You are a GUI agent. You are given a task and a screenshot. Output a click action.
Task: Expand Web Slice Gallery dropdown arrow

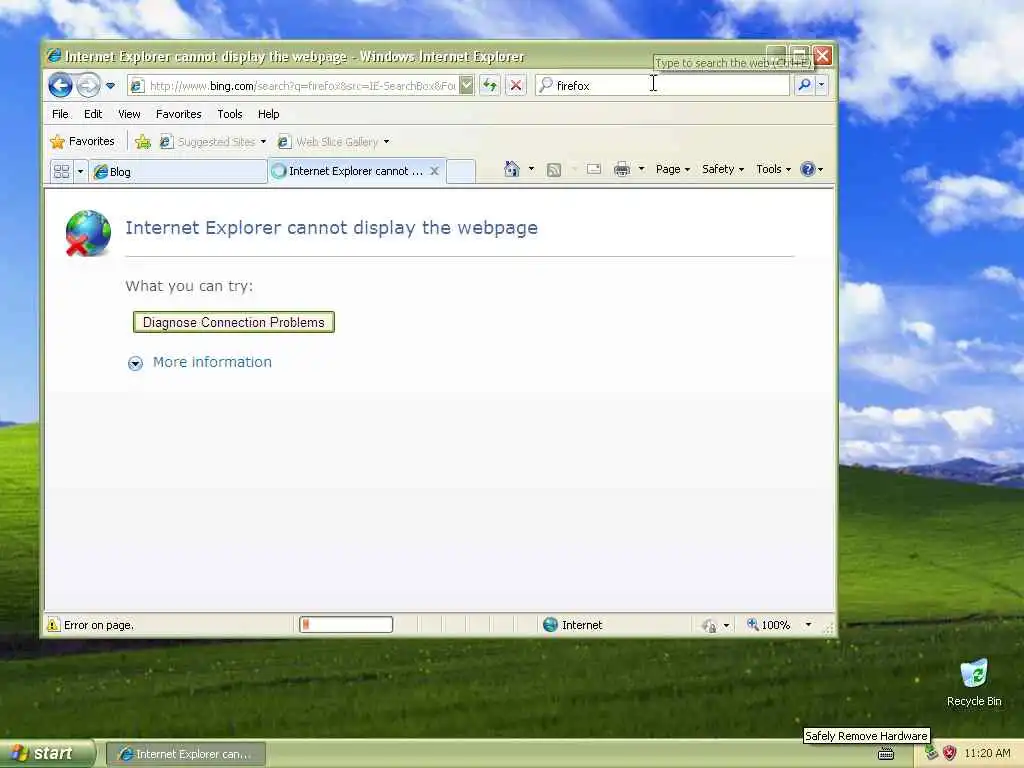click(x=387, y=141)
